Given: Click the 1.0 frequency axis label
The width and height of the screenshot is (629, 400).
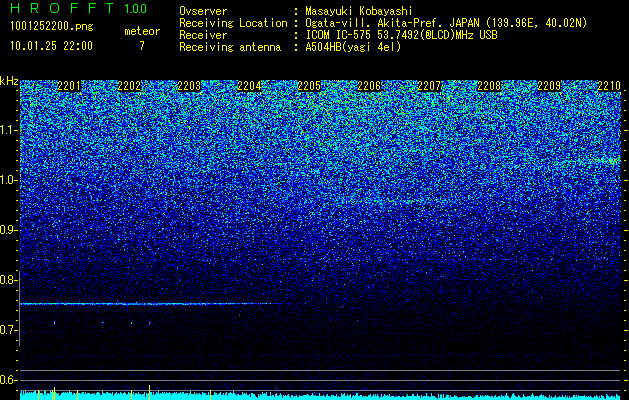Looking at the screenshot, I should click(9, 180).
